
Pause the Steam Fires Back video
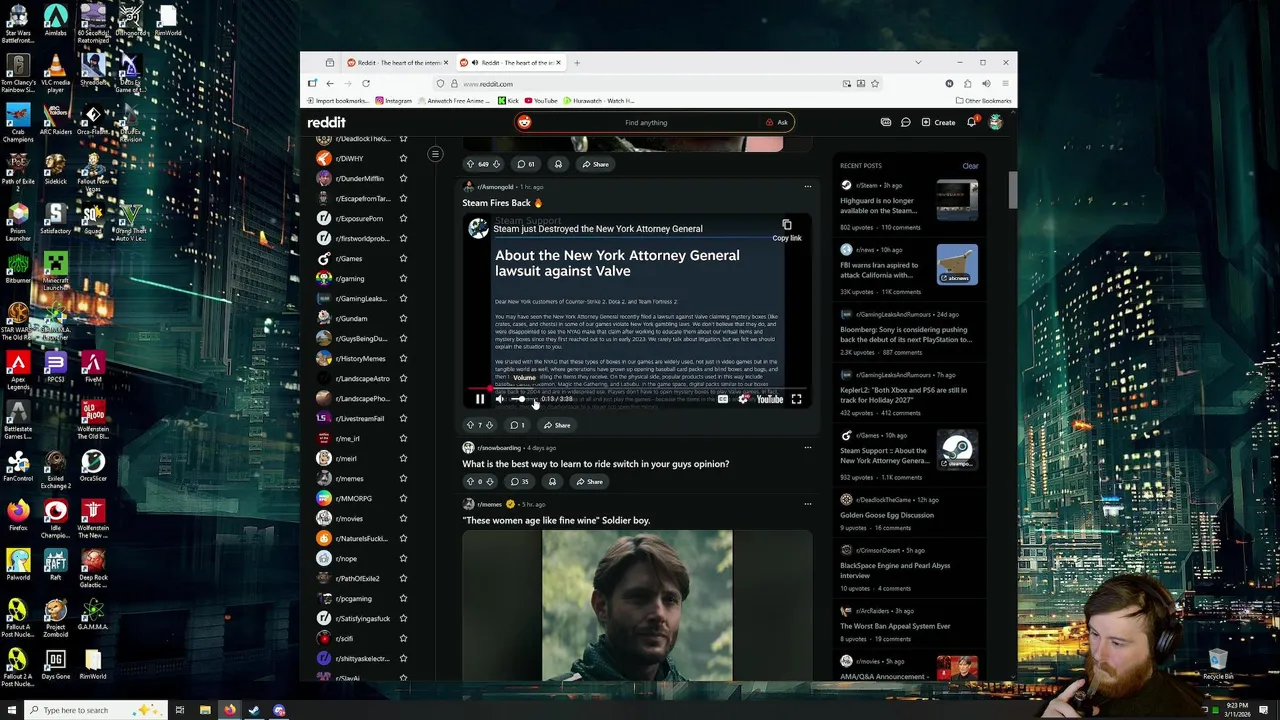click(x=480, y=399)
